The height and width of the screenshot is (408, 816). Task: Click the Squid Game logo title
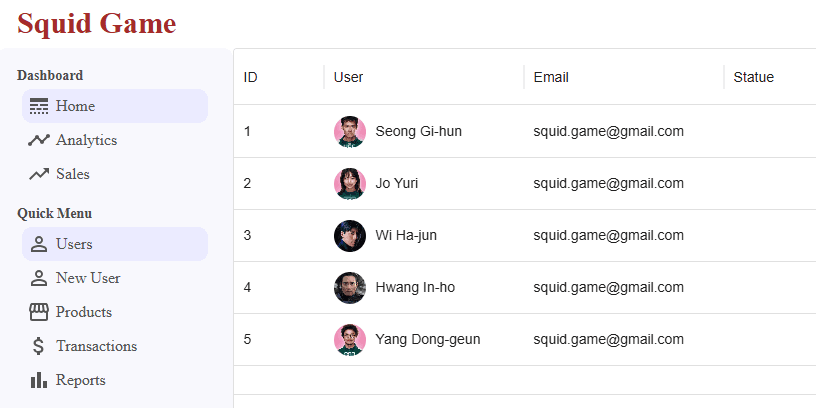(97, 24)
